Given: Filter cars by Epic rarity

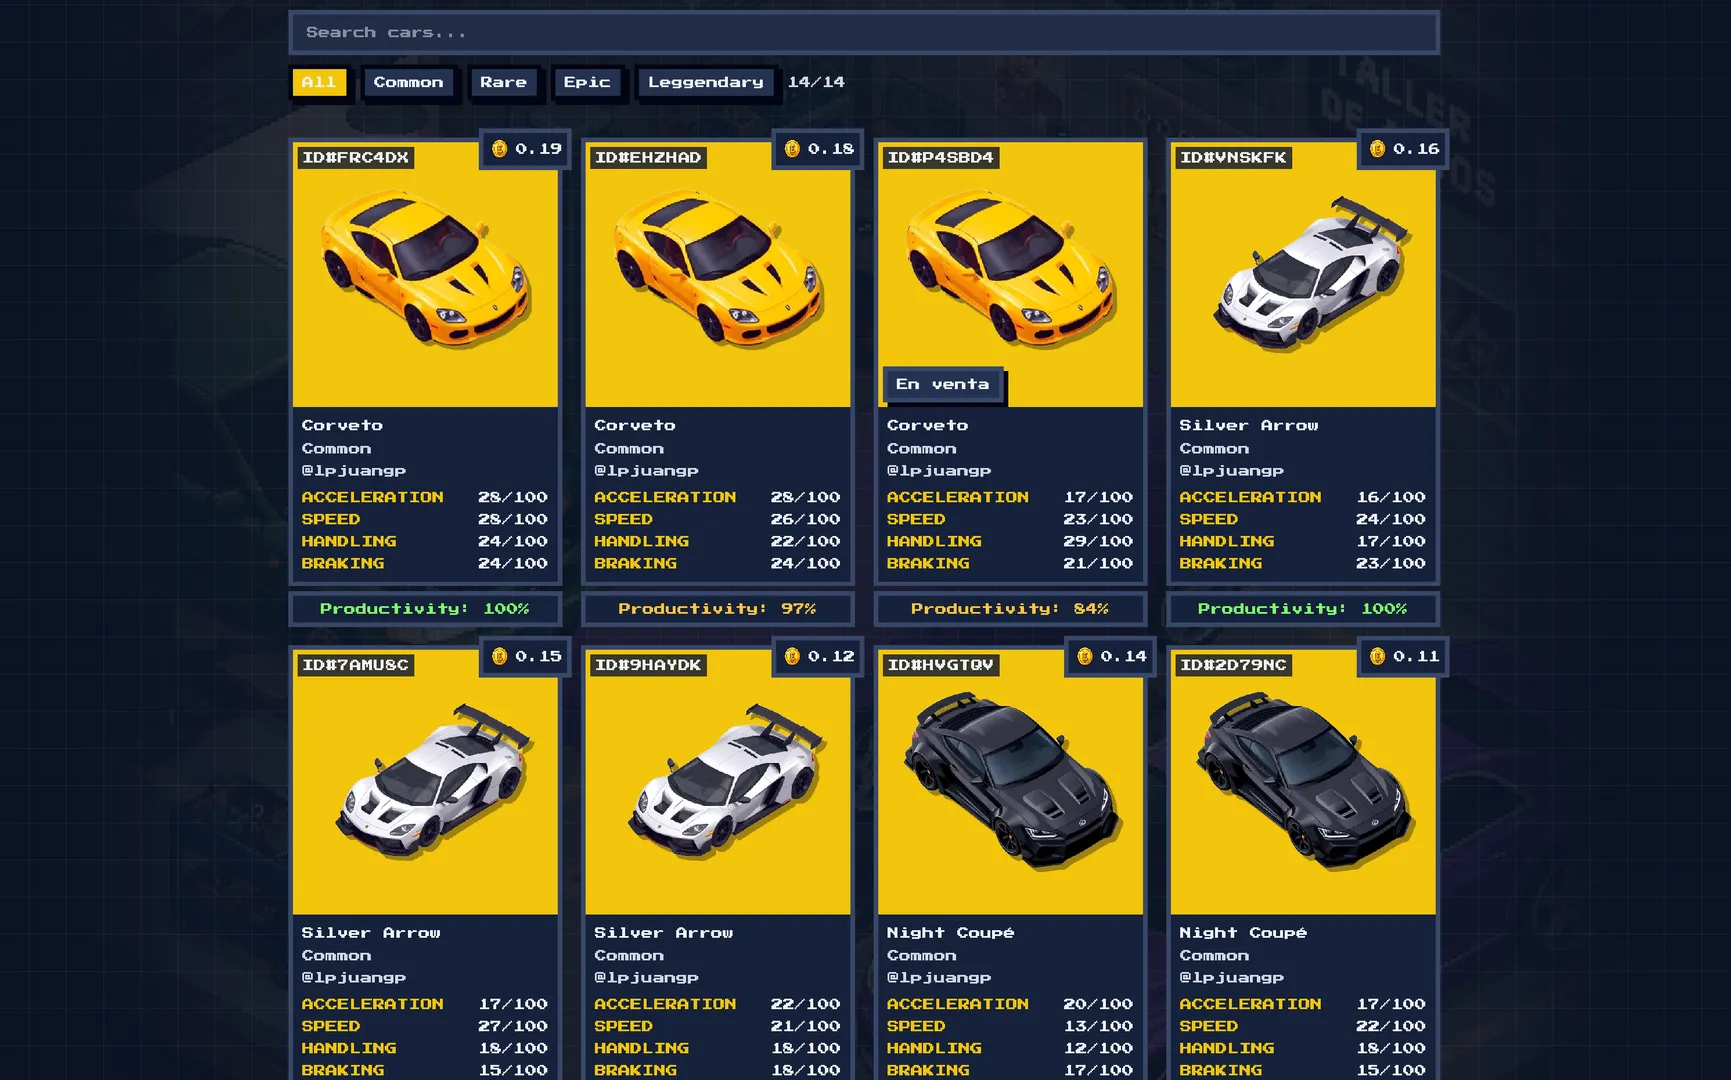Looking at the screenshot, I should [587, 82].
